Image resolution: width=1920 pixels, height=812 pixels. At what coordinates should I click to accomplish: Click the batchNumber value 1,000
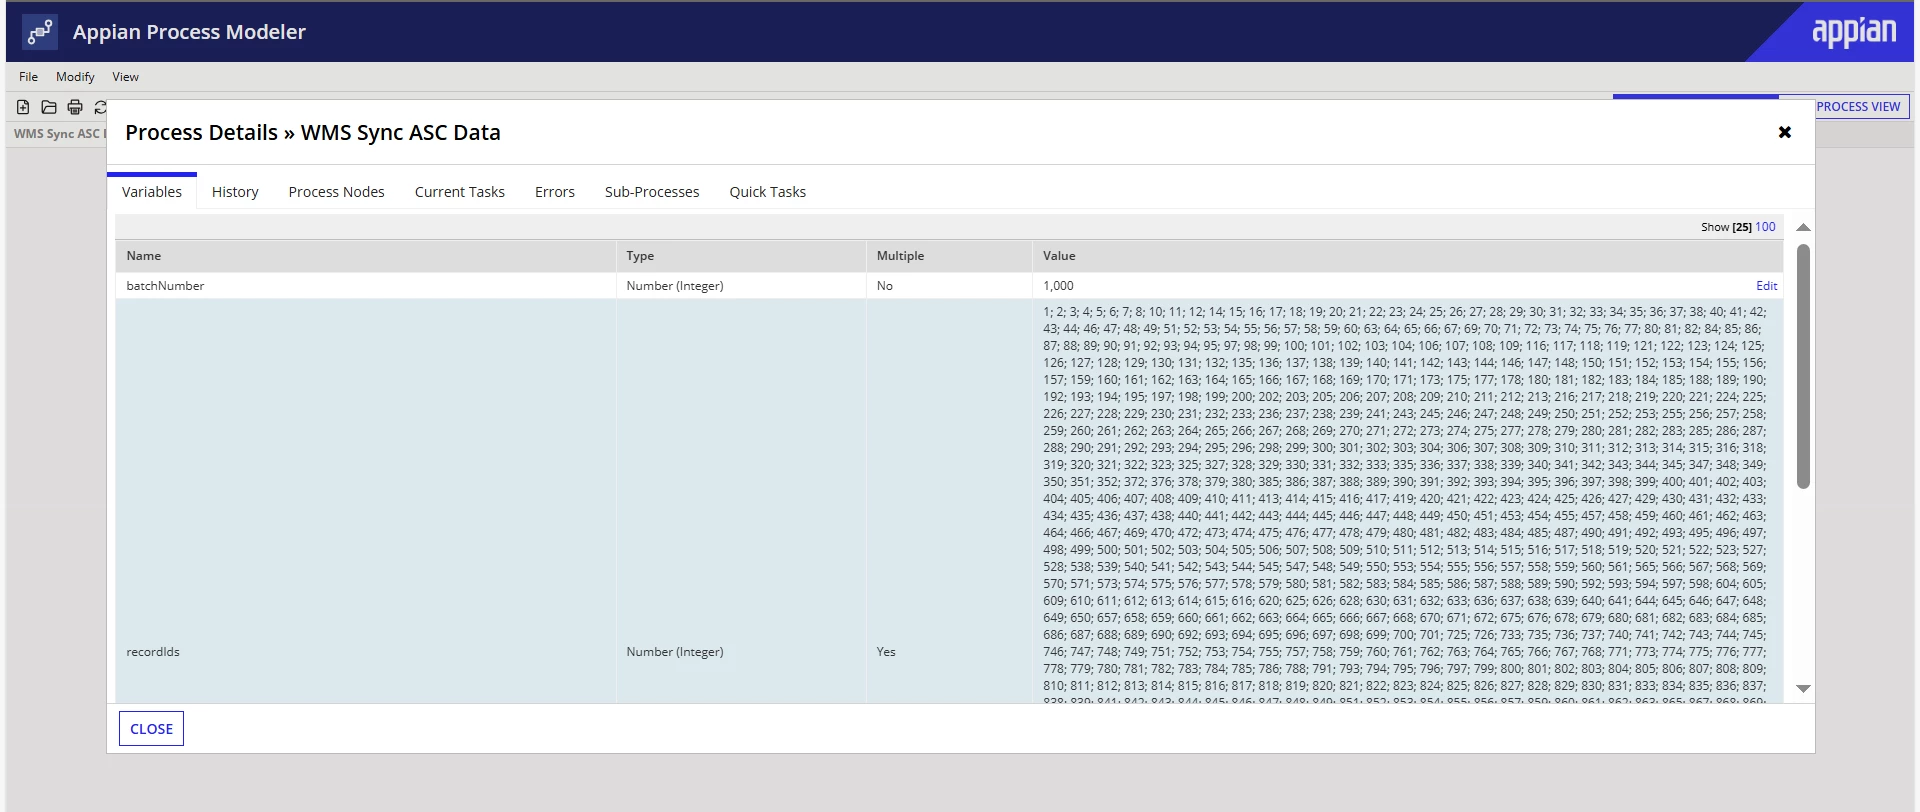(1058, 286)
